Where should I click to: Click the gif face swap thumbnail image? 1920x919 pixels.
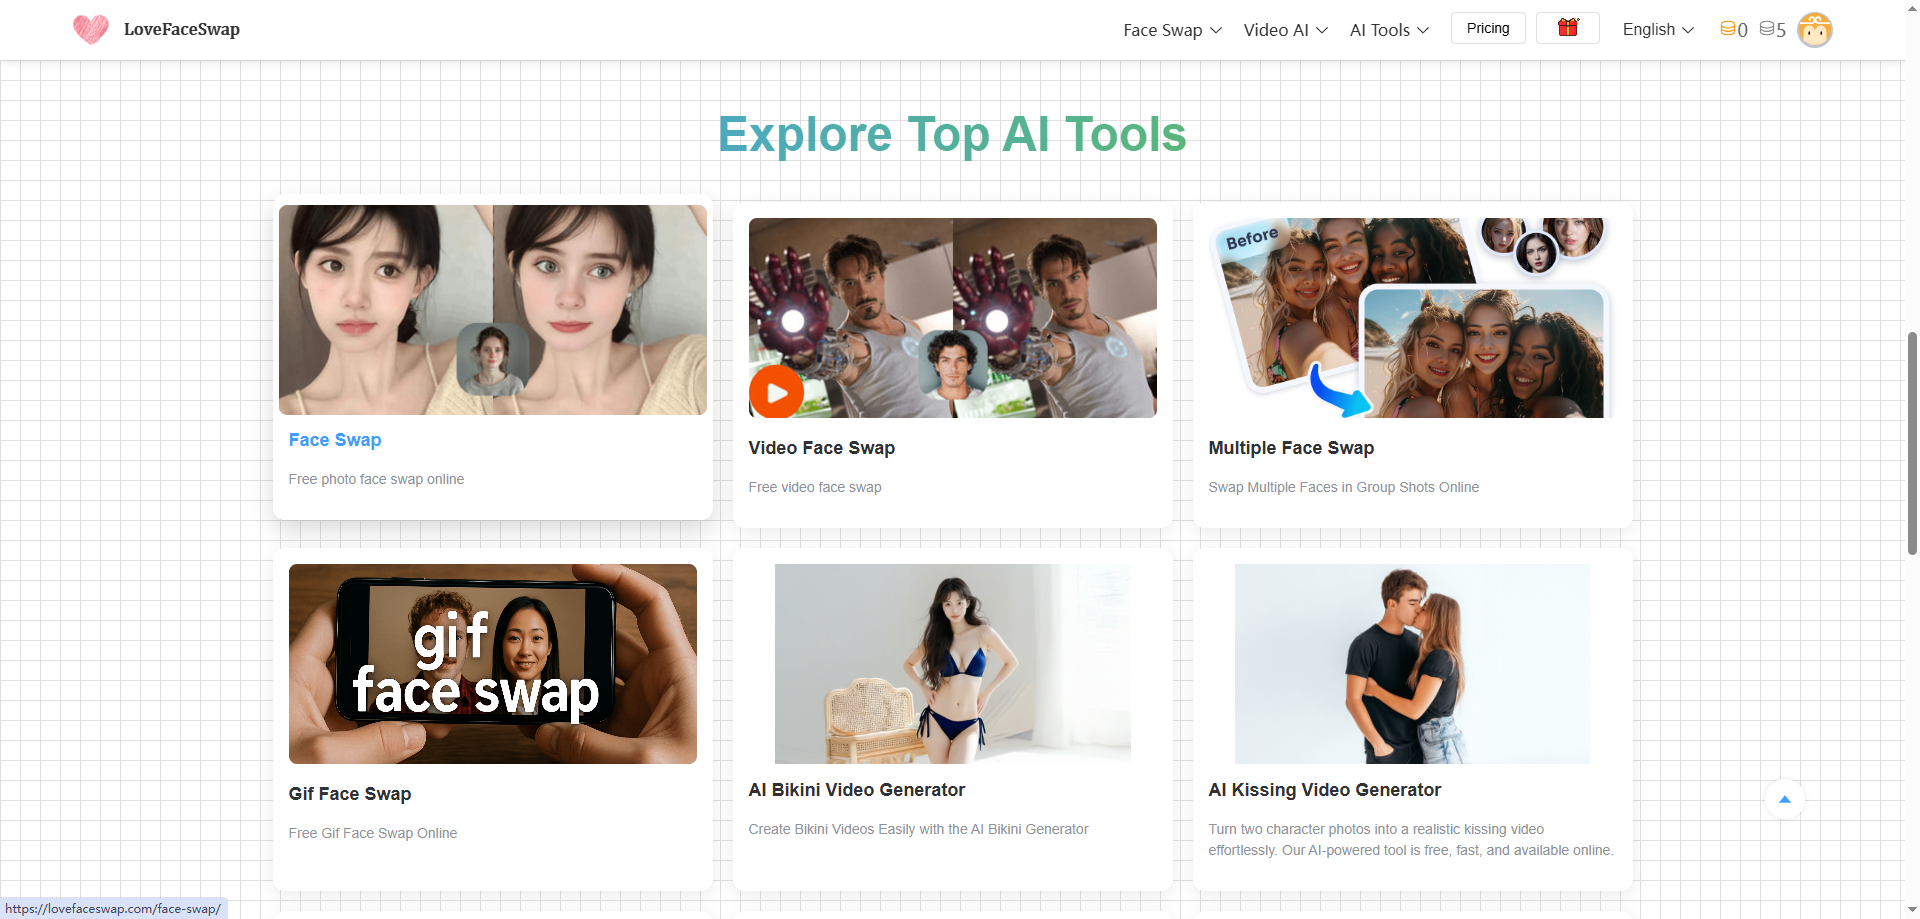pos(493,664)
